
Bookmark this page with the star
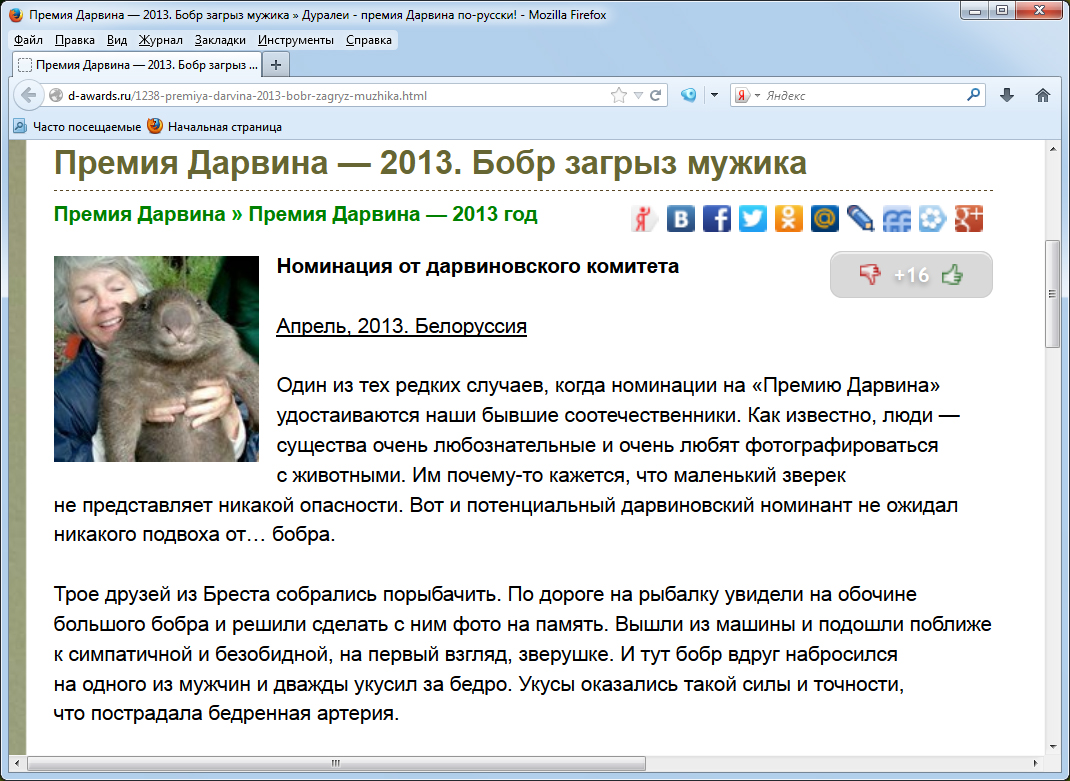[x=619, y=96]
